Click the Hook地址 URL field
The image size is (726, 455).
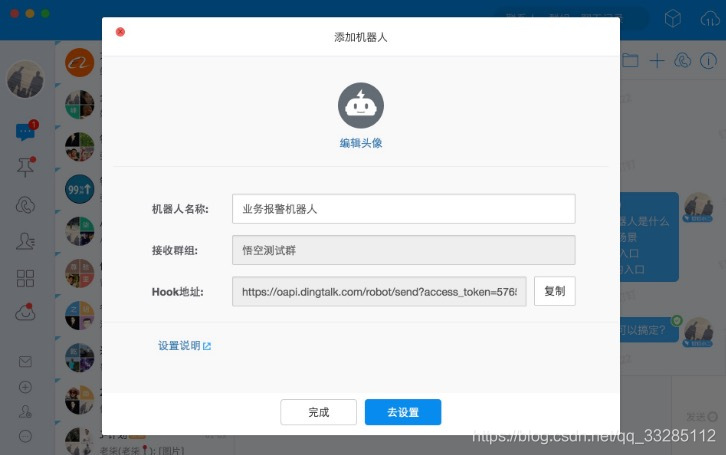[379, 292]
